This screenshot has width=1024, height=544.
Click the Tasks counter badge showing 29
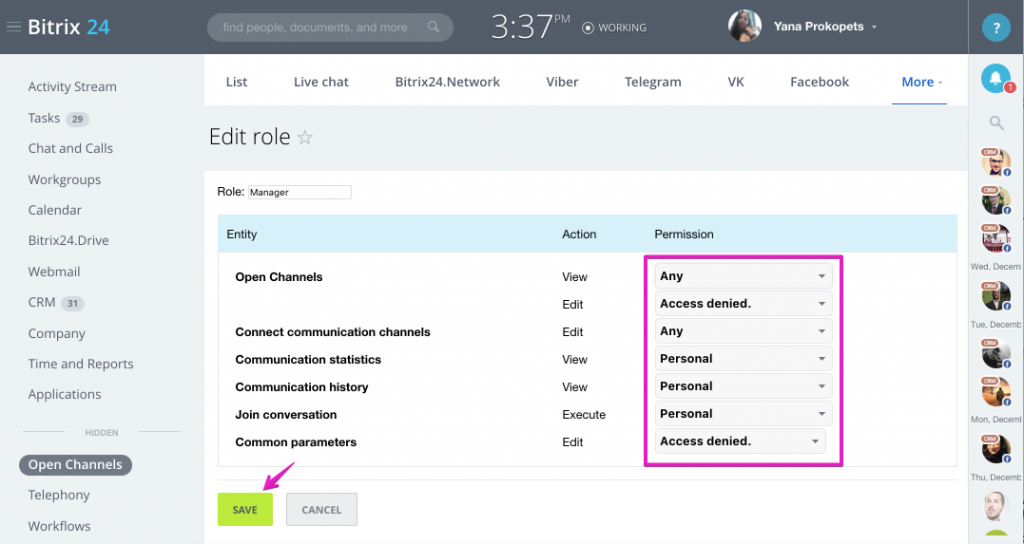tap(78, 119)
